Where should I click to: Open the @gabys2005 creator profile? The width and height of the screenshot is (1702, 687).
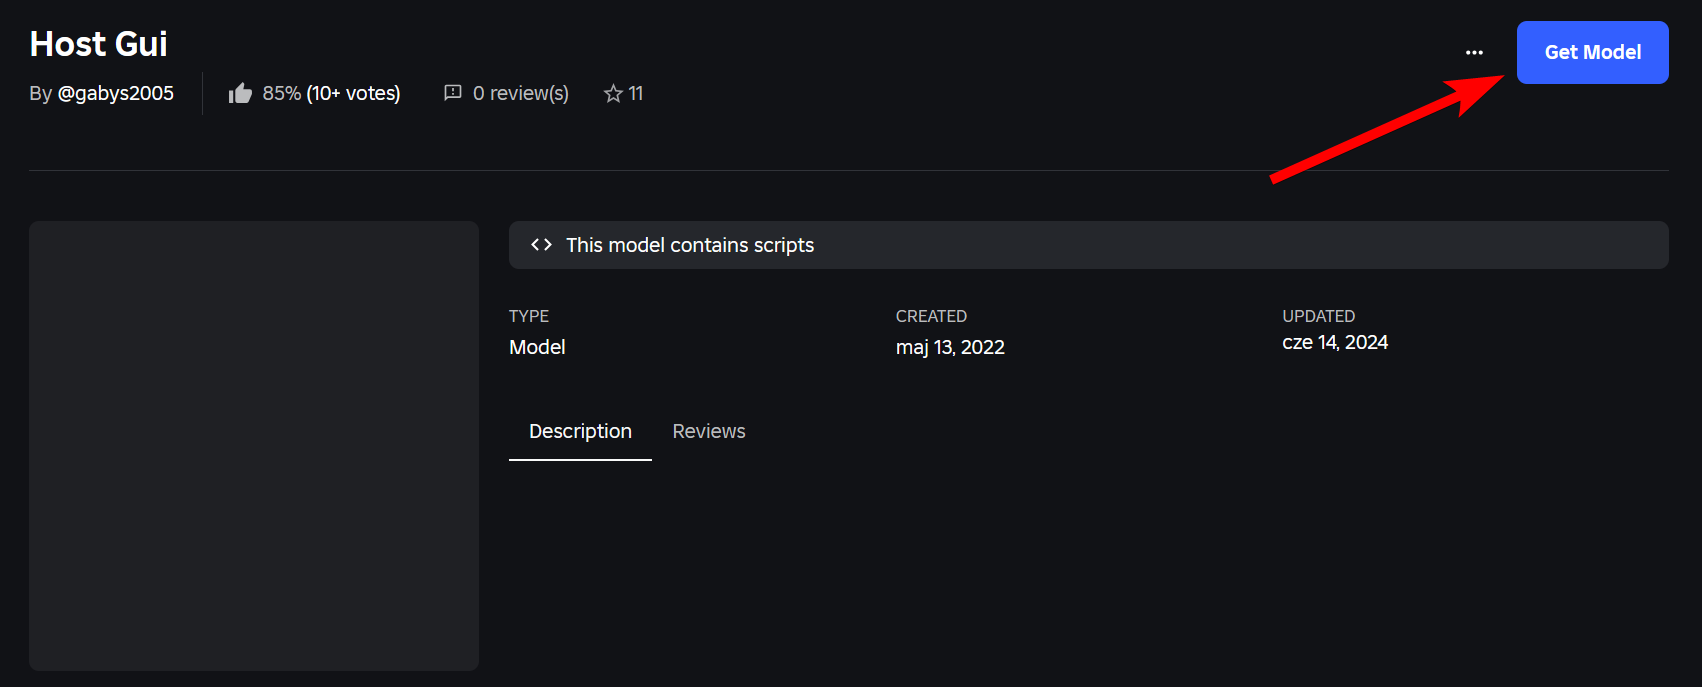click(115, 93)
